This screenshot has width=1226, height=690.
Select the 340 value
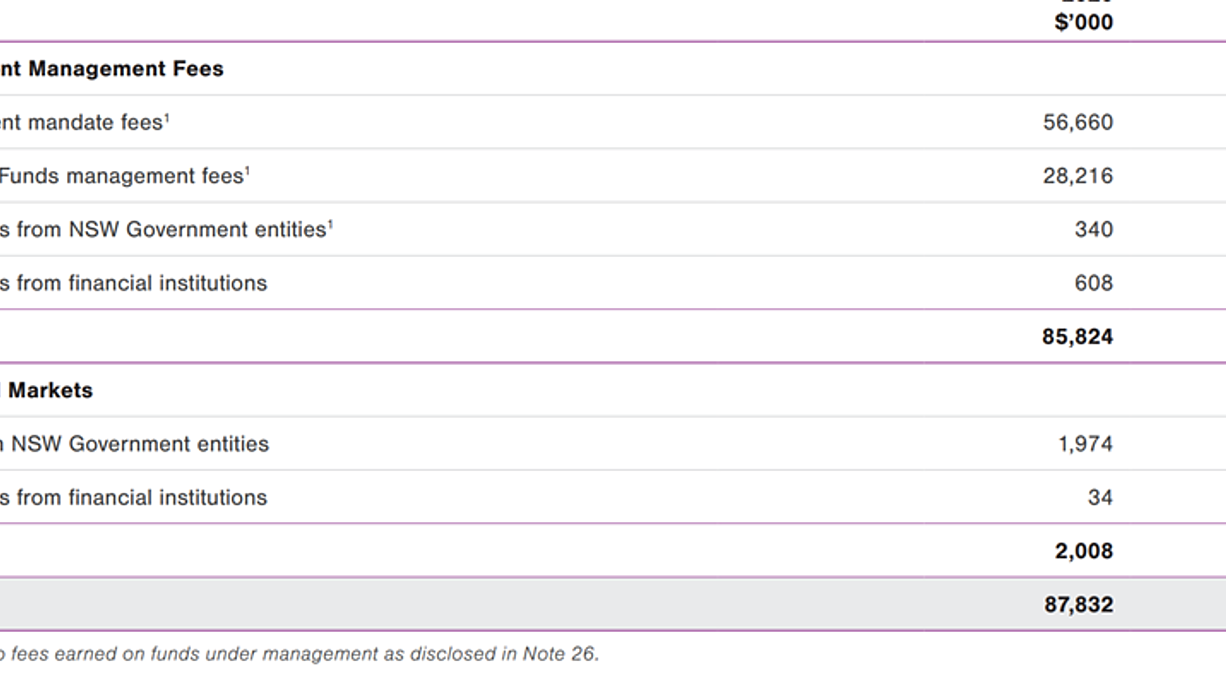click(1093, 229)
